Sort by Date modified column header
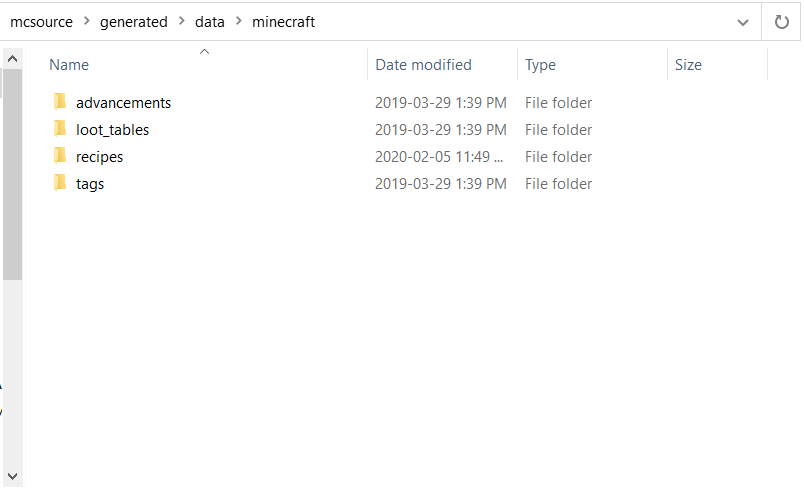804x489 pixels. 423,65
